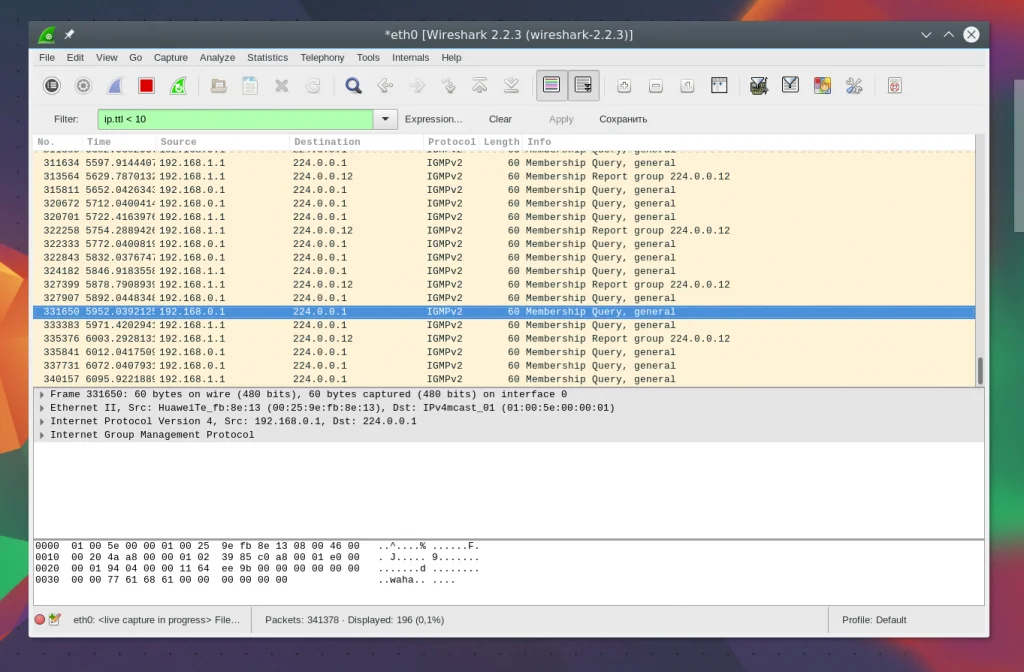The image size is (1024, 672).
Task: Toggle packet list colorization
Action: click(x=551, y=86)
